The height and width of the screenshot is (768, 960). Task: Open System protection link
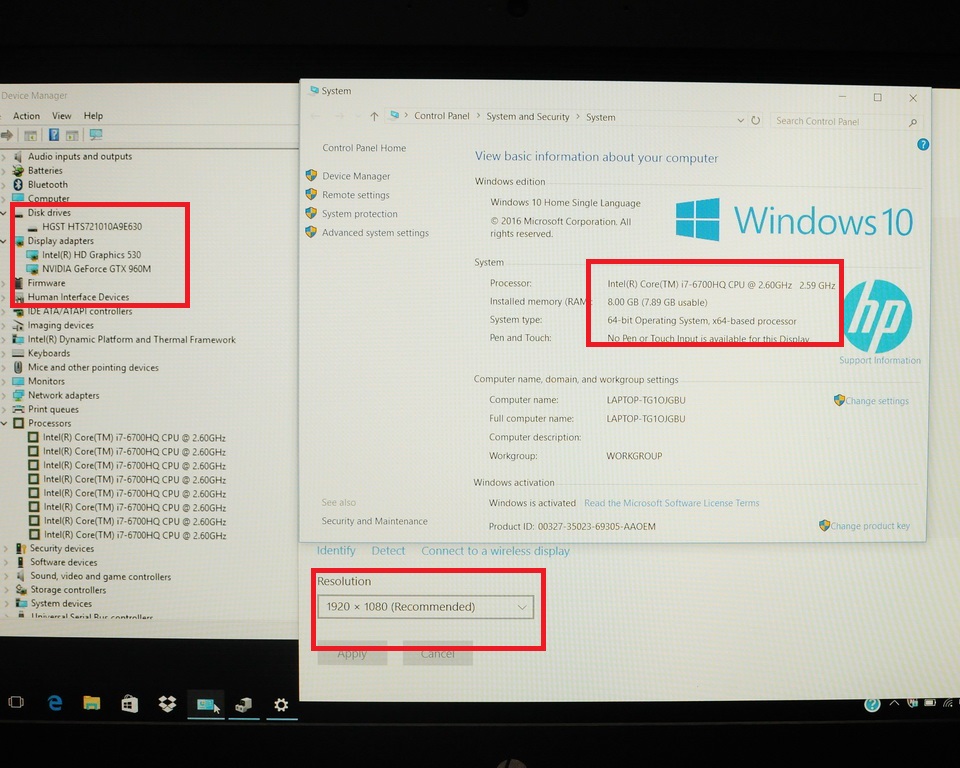(360, 214)
